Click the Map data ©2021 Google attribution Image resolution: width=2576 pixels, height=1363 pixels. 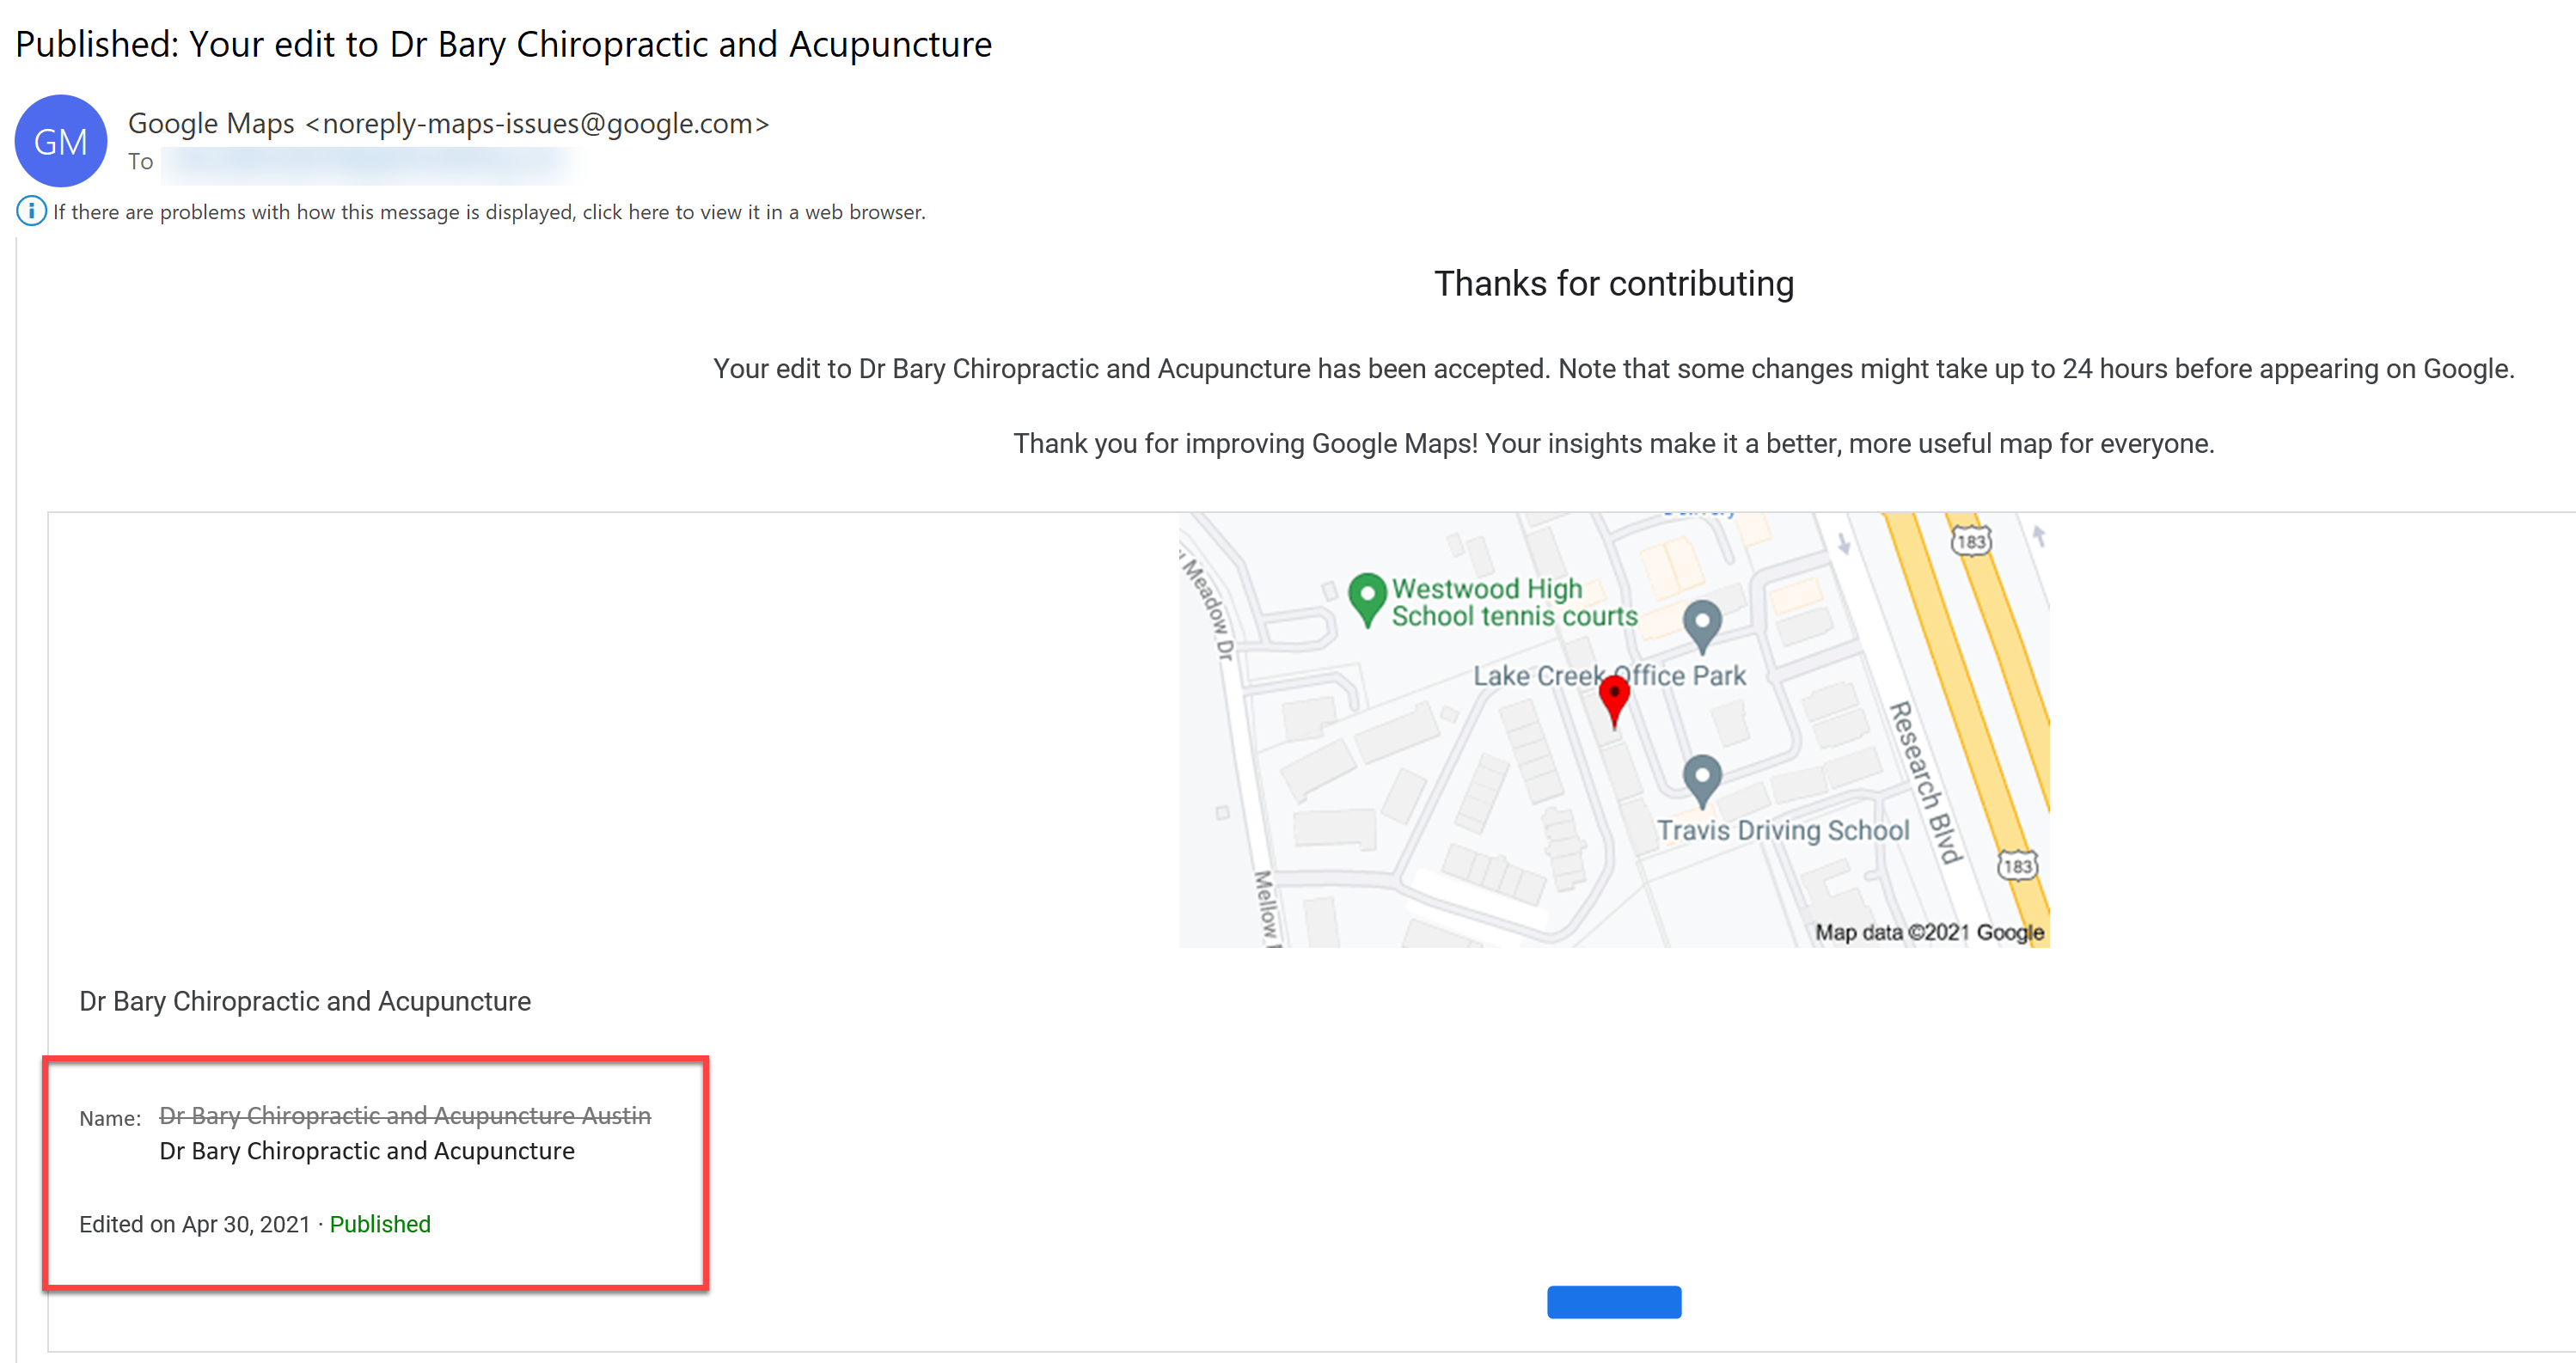point(1929,932)
